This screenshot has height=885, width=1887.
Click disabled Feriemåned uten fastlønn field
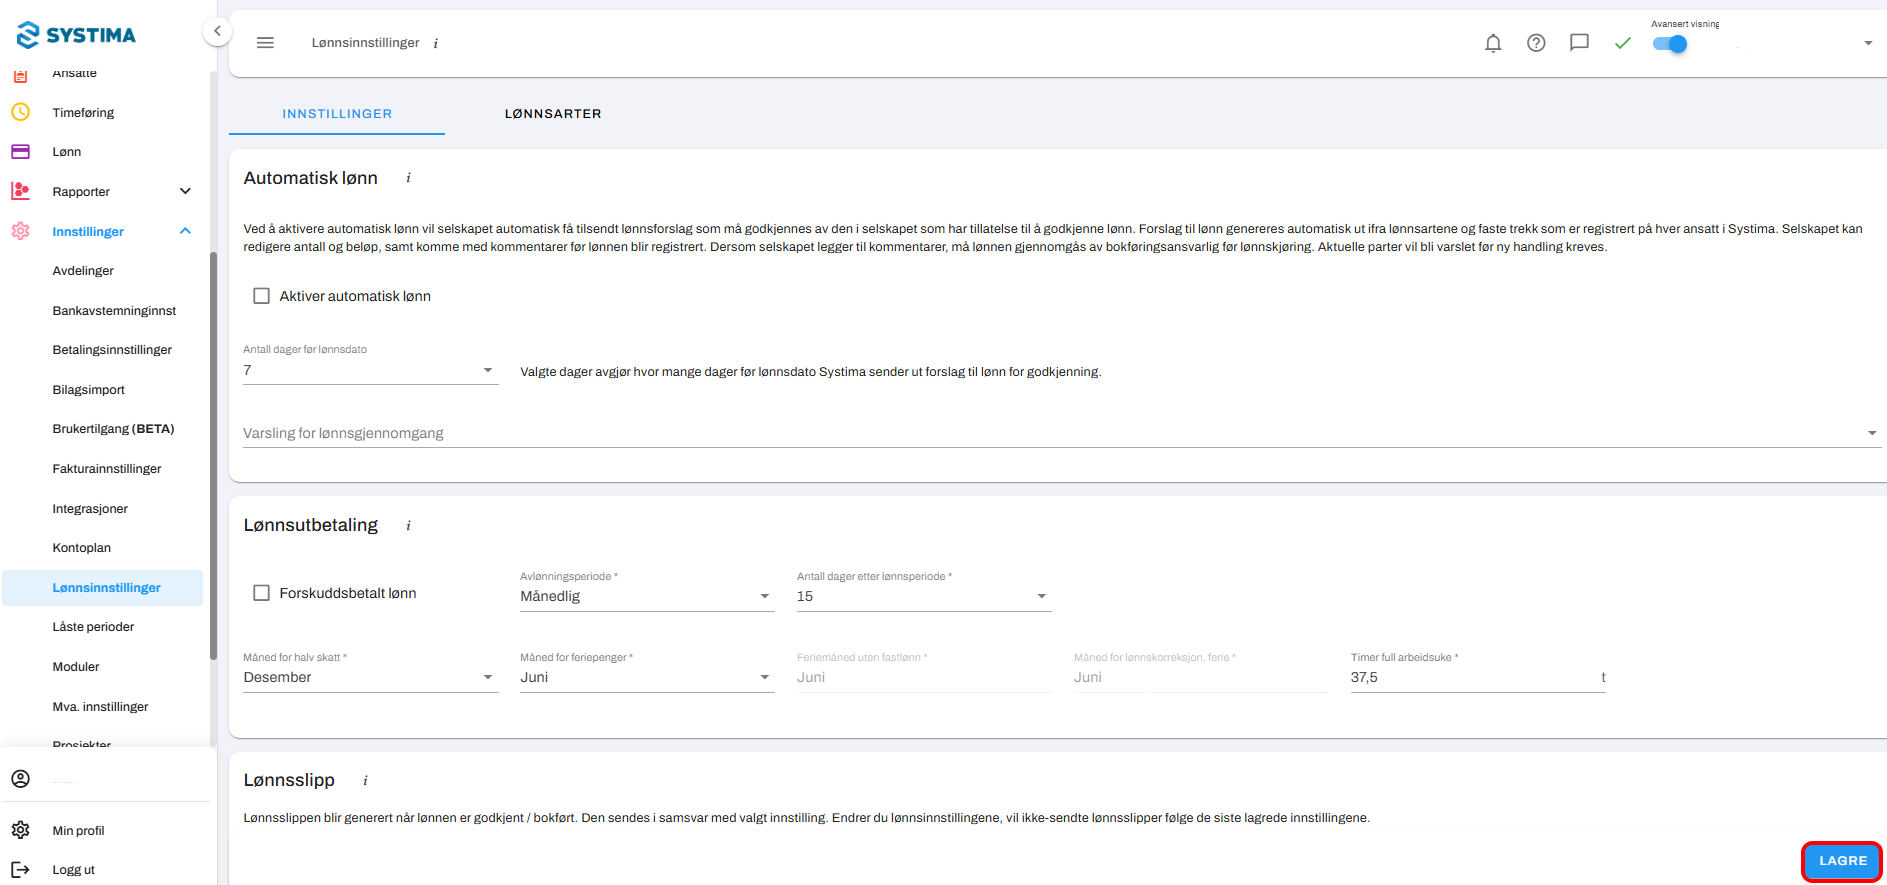[924, 677]
